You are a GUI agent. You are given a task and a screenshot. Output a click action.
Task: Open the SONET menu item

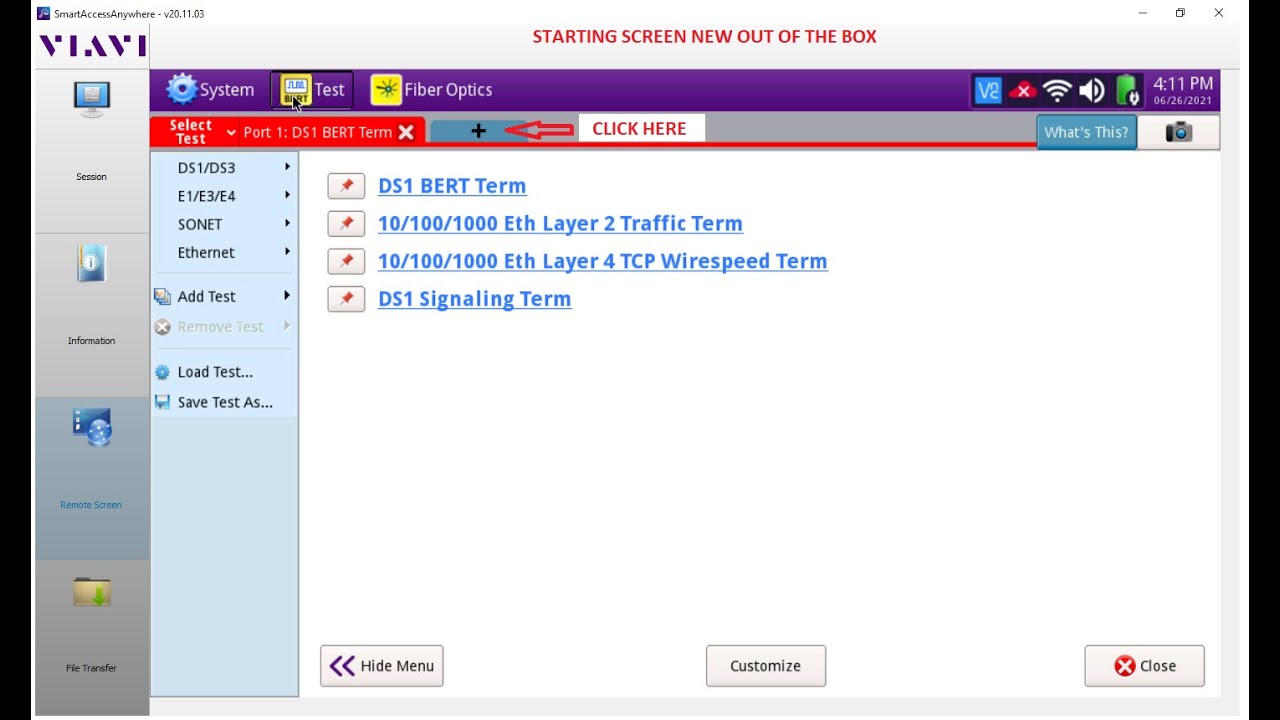tap(224, 224)
